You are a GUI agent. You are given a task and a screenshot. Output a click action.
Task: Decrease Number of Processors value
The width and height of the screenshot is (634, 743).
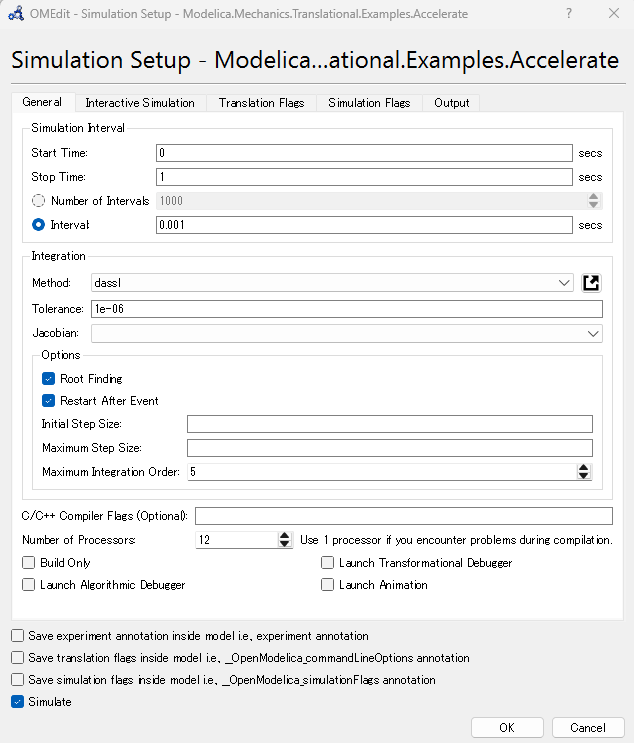point(284,544)
